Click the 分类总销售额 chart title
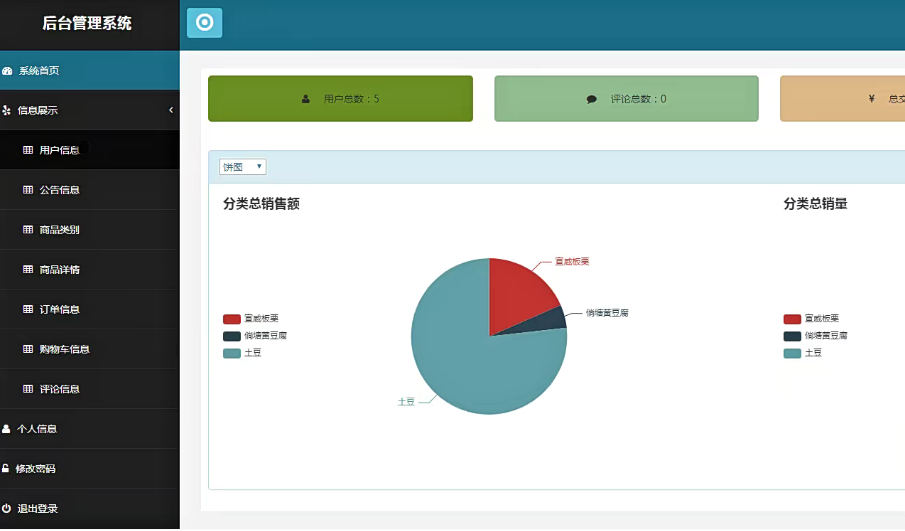The width and height of the screenshot is (905, 531). tap(261, 204)
